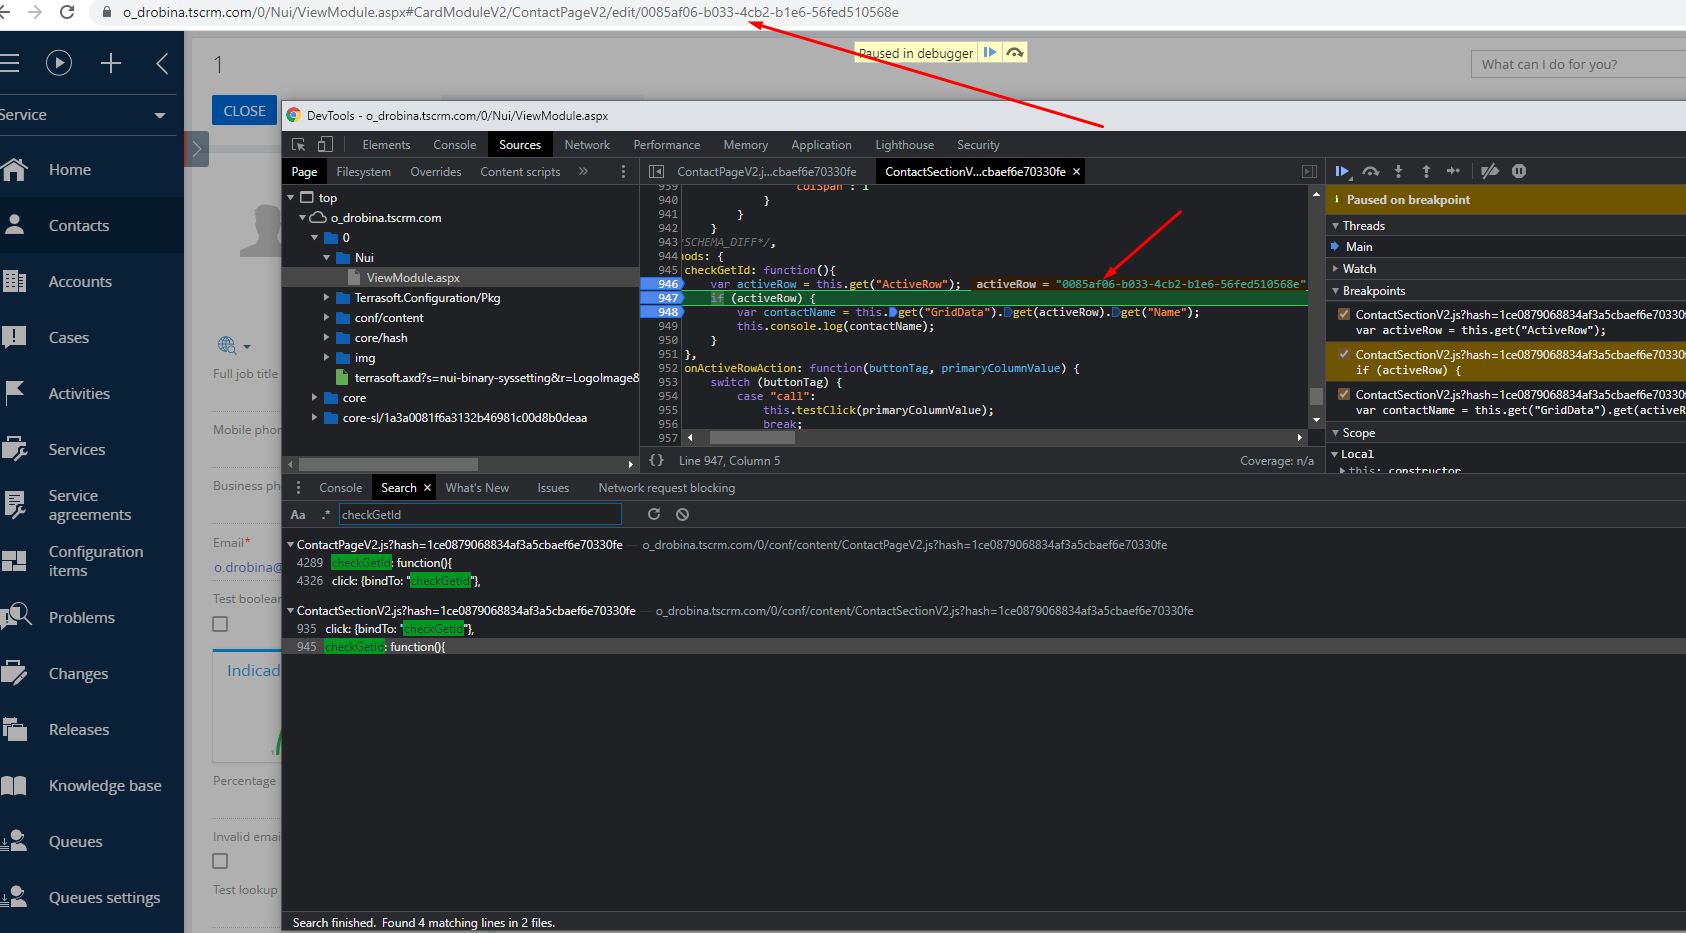Step into next function call
Viewport: 1686px width, 933px height.
(x=1397, y=171)
